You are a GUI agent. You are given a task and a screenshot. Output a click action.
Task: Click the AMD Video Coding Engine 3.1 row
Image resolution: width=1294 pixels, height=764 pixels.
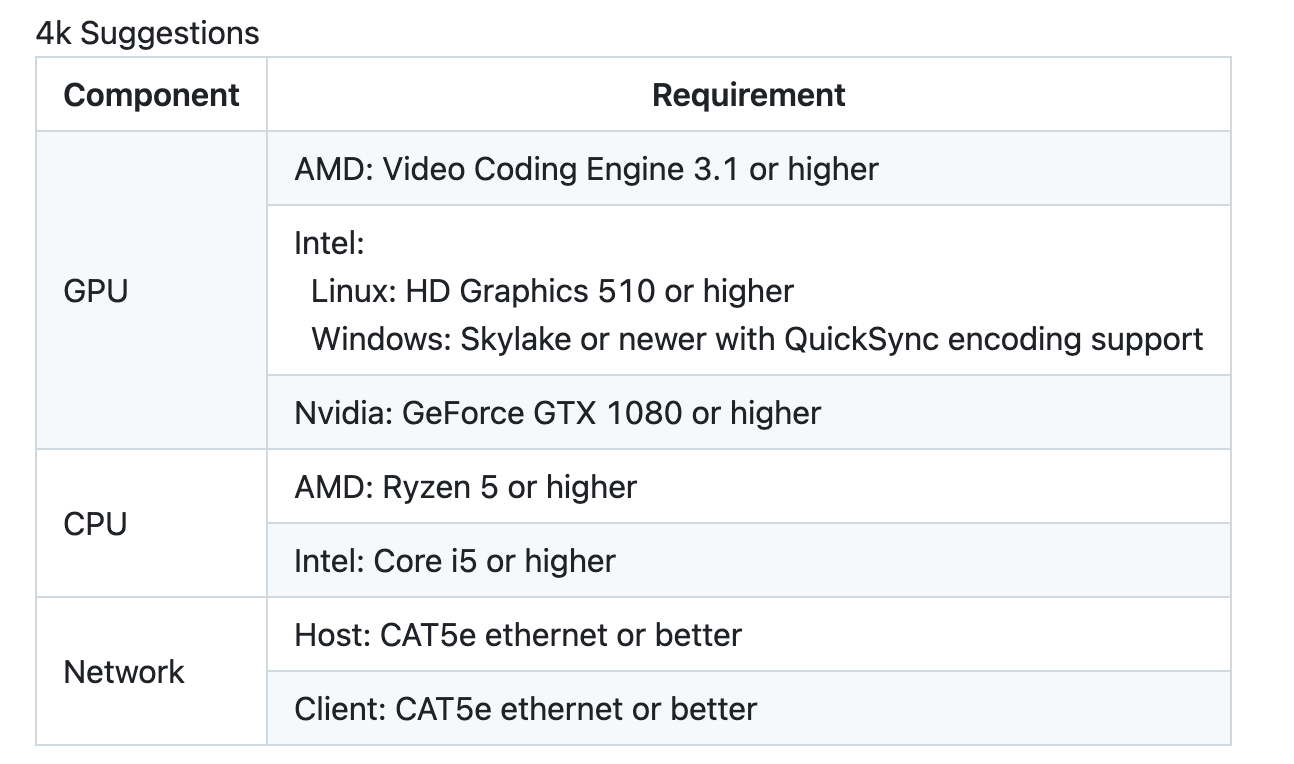tap(749, 168)
